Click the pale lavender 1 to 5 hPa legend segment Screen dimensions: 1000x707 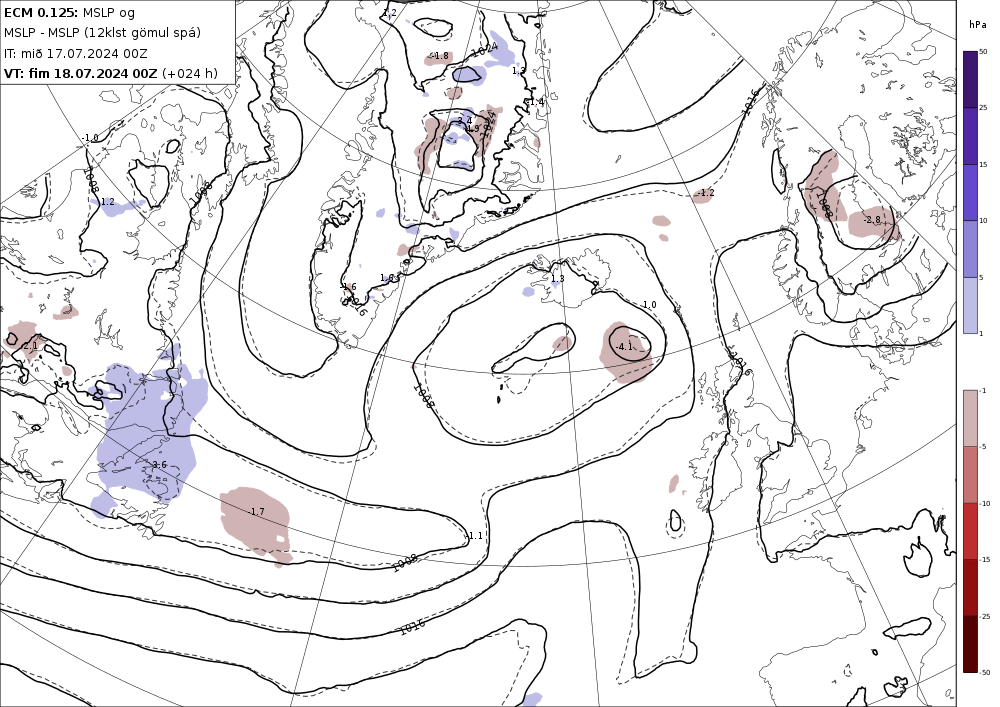pos(970,305)
